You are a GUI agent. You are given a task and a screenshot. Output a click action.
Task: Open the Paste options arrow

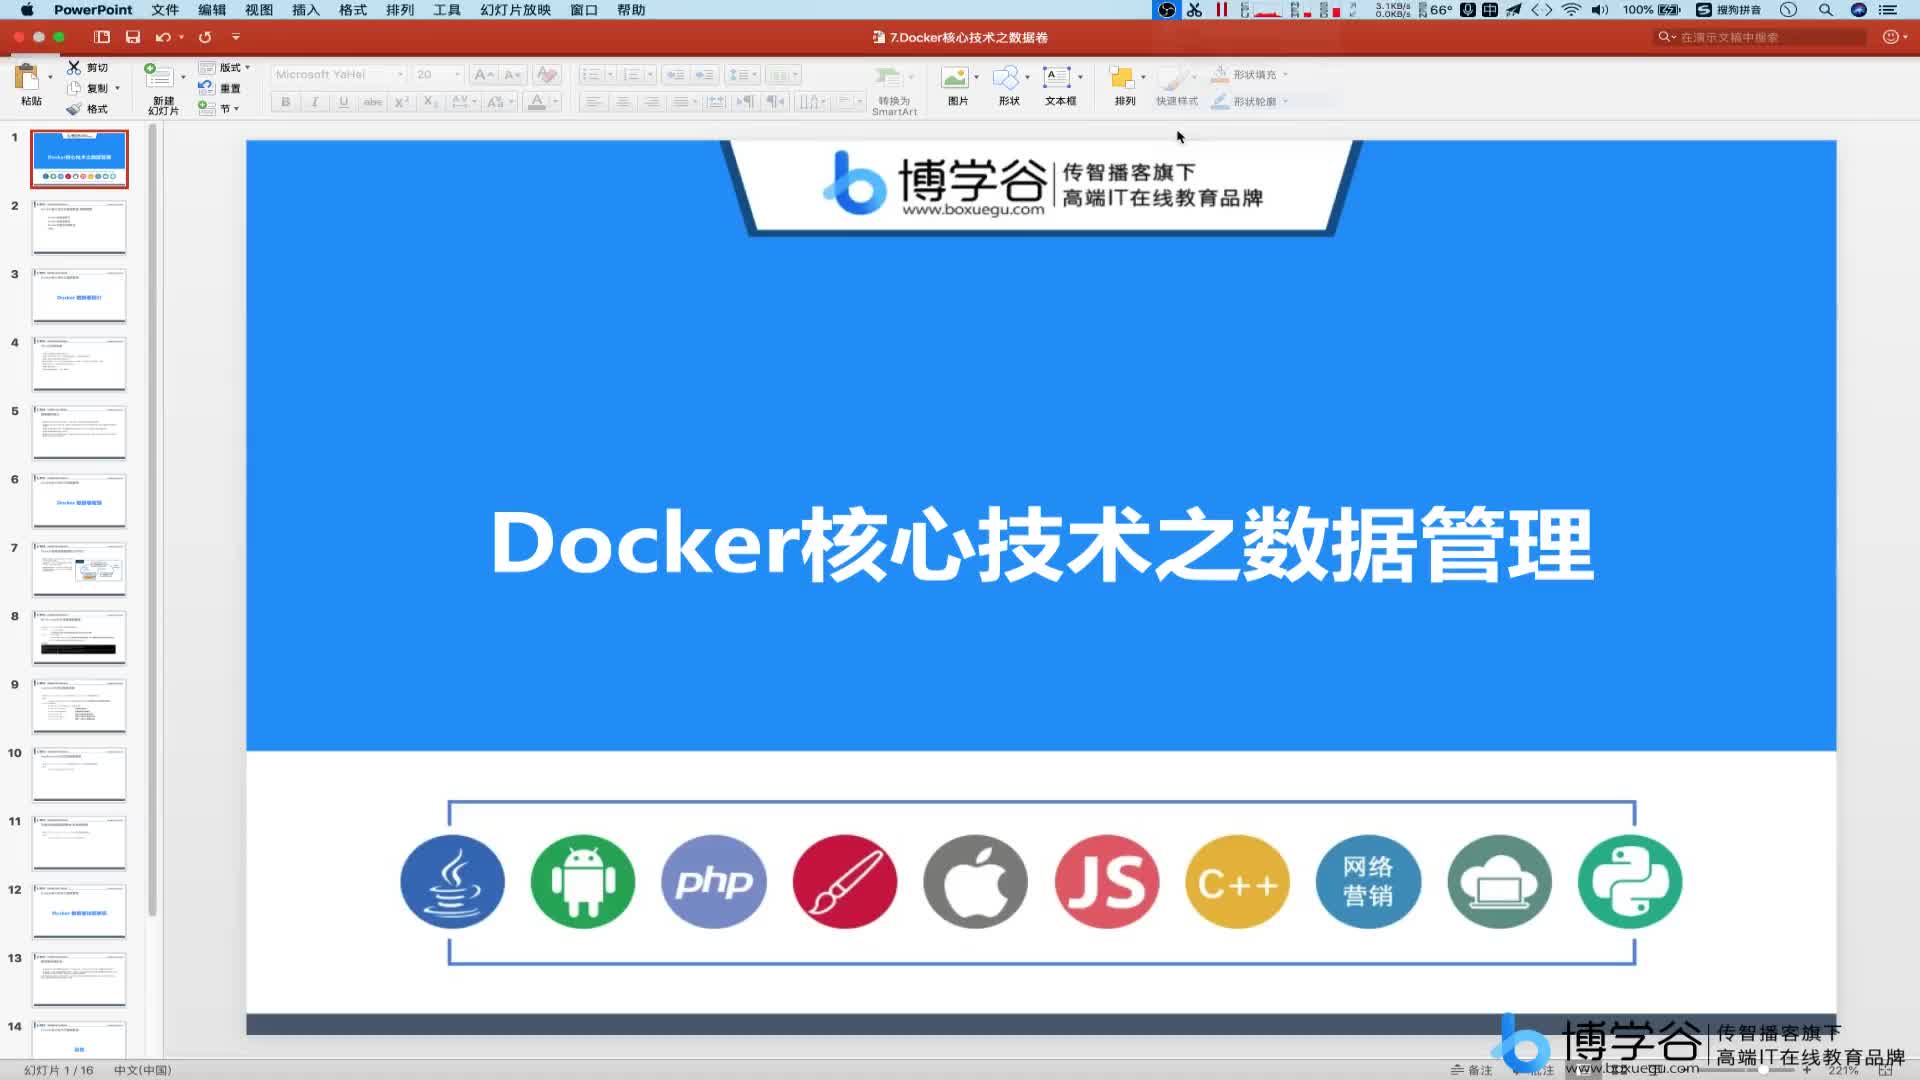[50, 77]
